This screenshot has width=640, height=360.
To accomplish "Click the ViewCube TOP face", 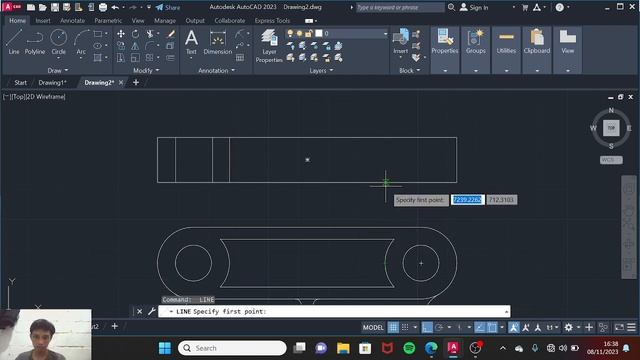I will (611, 128).
